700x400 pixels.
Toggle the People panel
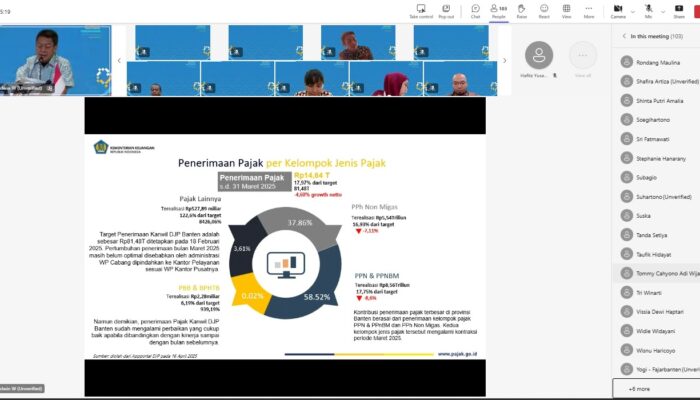pyautogui.click(x=498, y=11)
